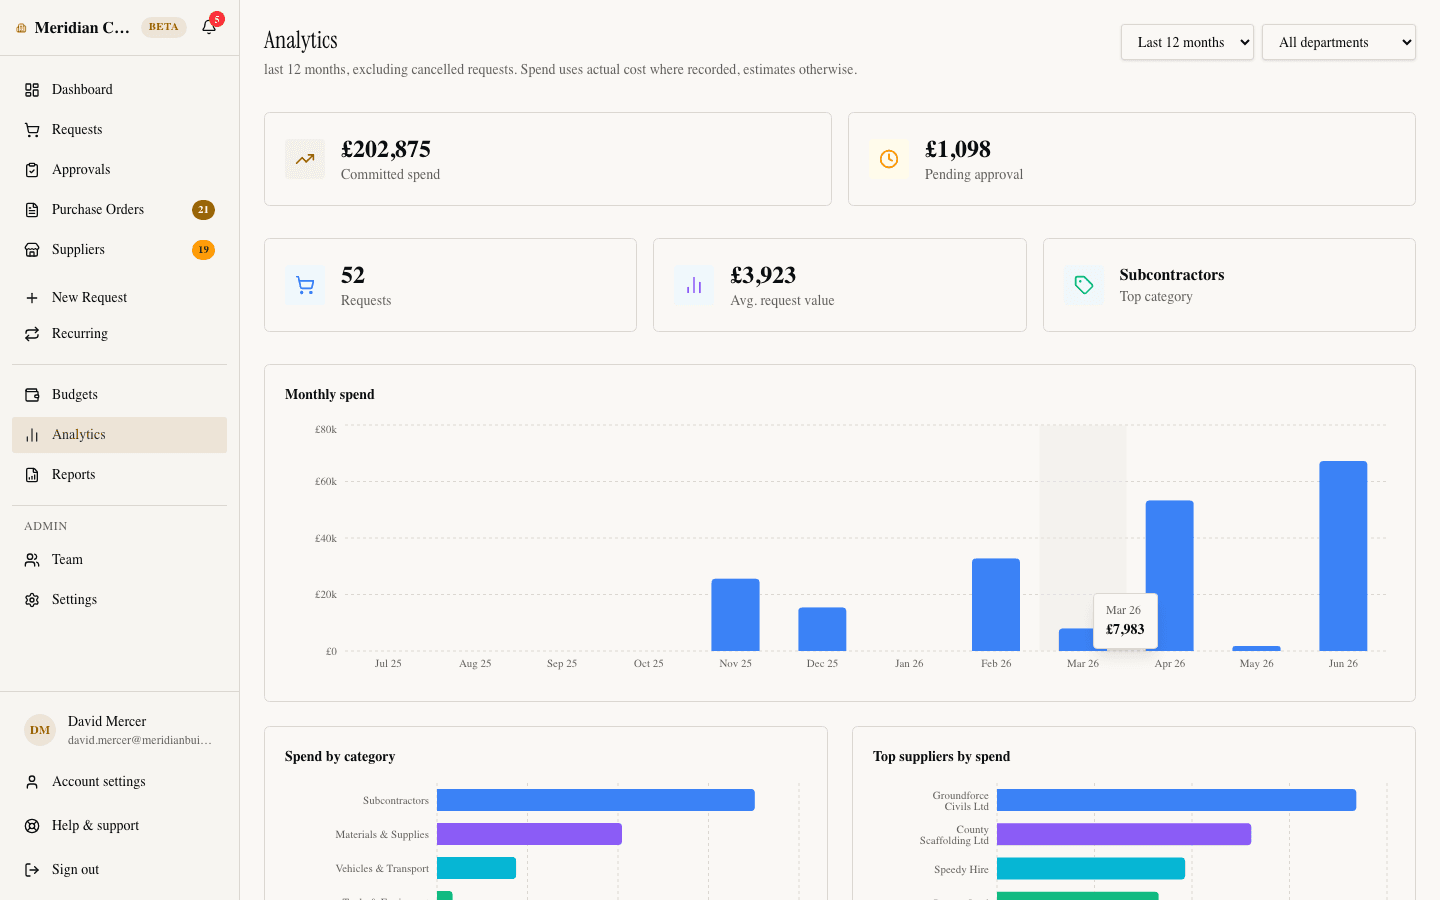Click the Requests card cart icon

[x=305, y=285]
